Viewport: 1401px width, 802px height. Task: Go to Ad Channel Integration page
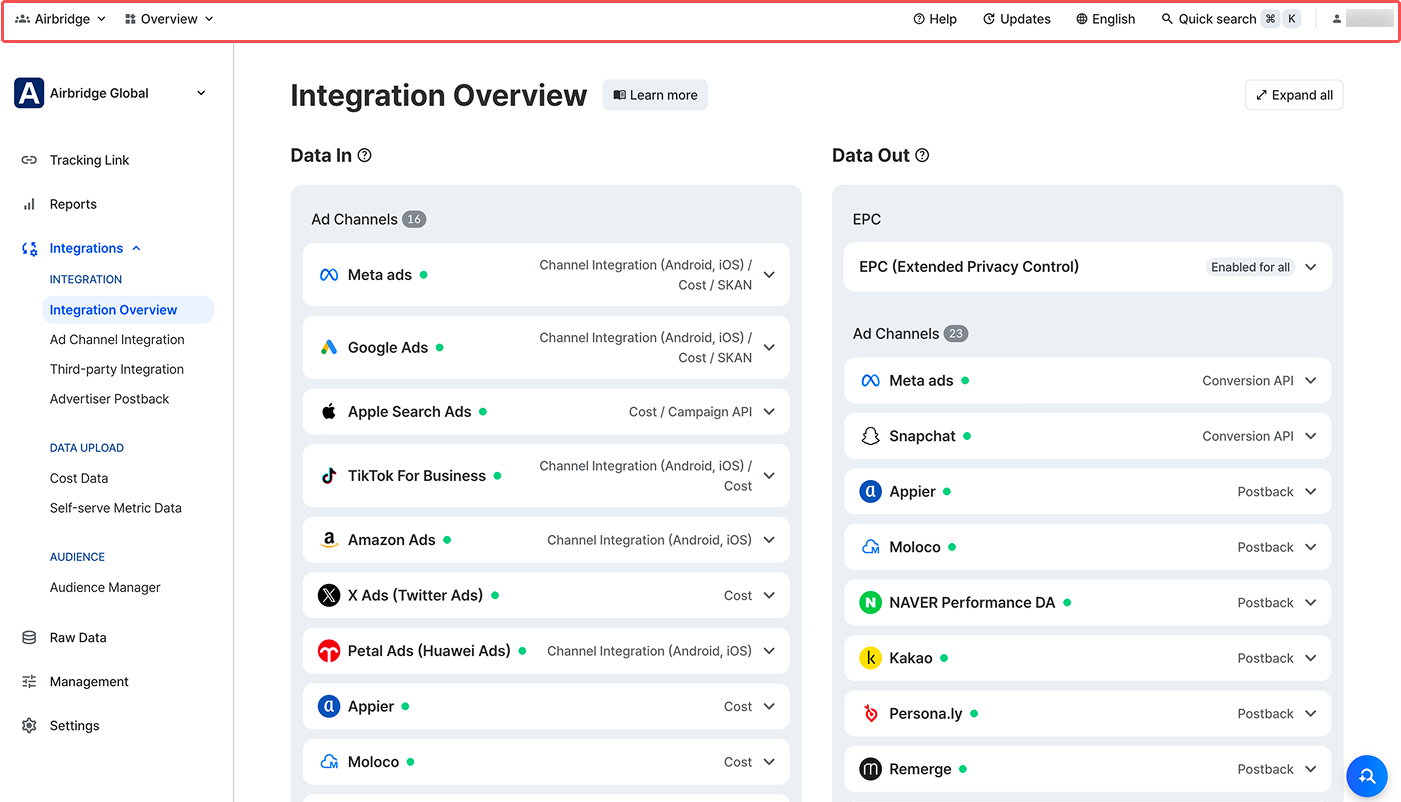pos(117,340)
